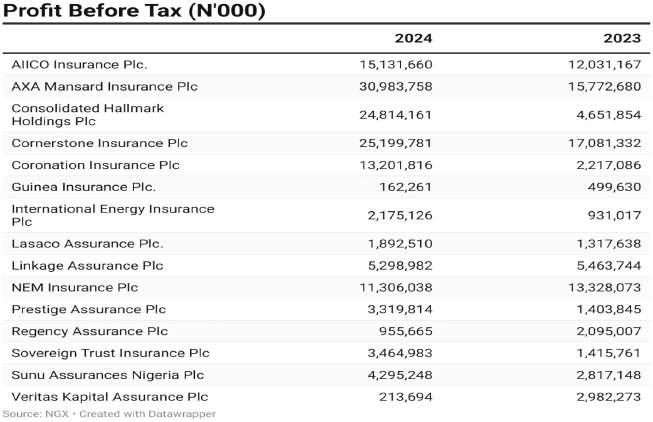
Task: Select AXA Mansard Insurance Plc row label
Action: pyautogui.click(x=105, y=87)
